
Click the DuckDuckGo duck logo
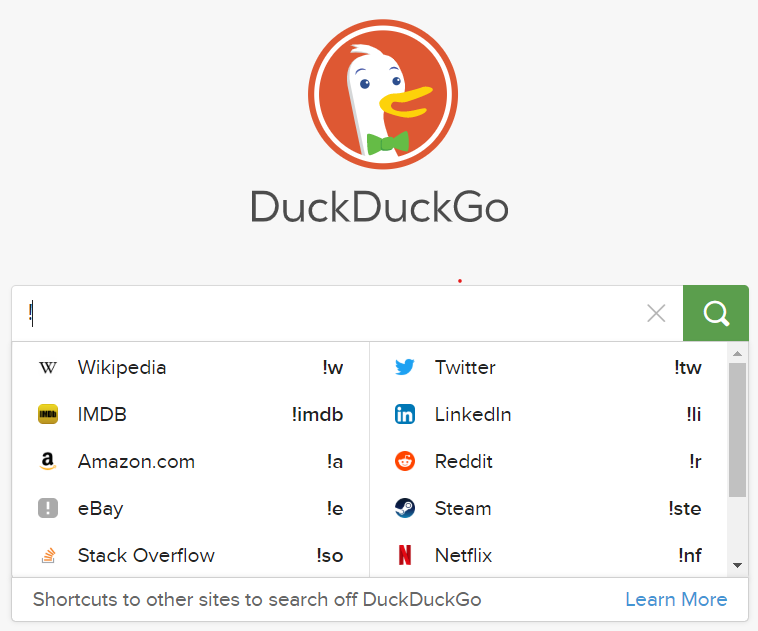[383, 94]
